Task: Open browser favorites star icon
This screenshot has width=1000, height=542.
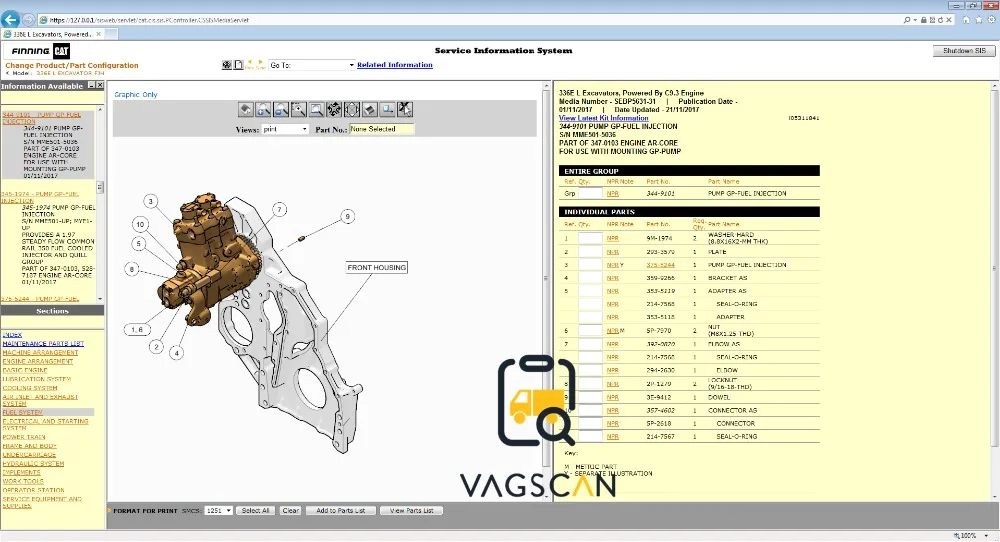Action: coord(979,20)
